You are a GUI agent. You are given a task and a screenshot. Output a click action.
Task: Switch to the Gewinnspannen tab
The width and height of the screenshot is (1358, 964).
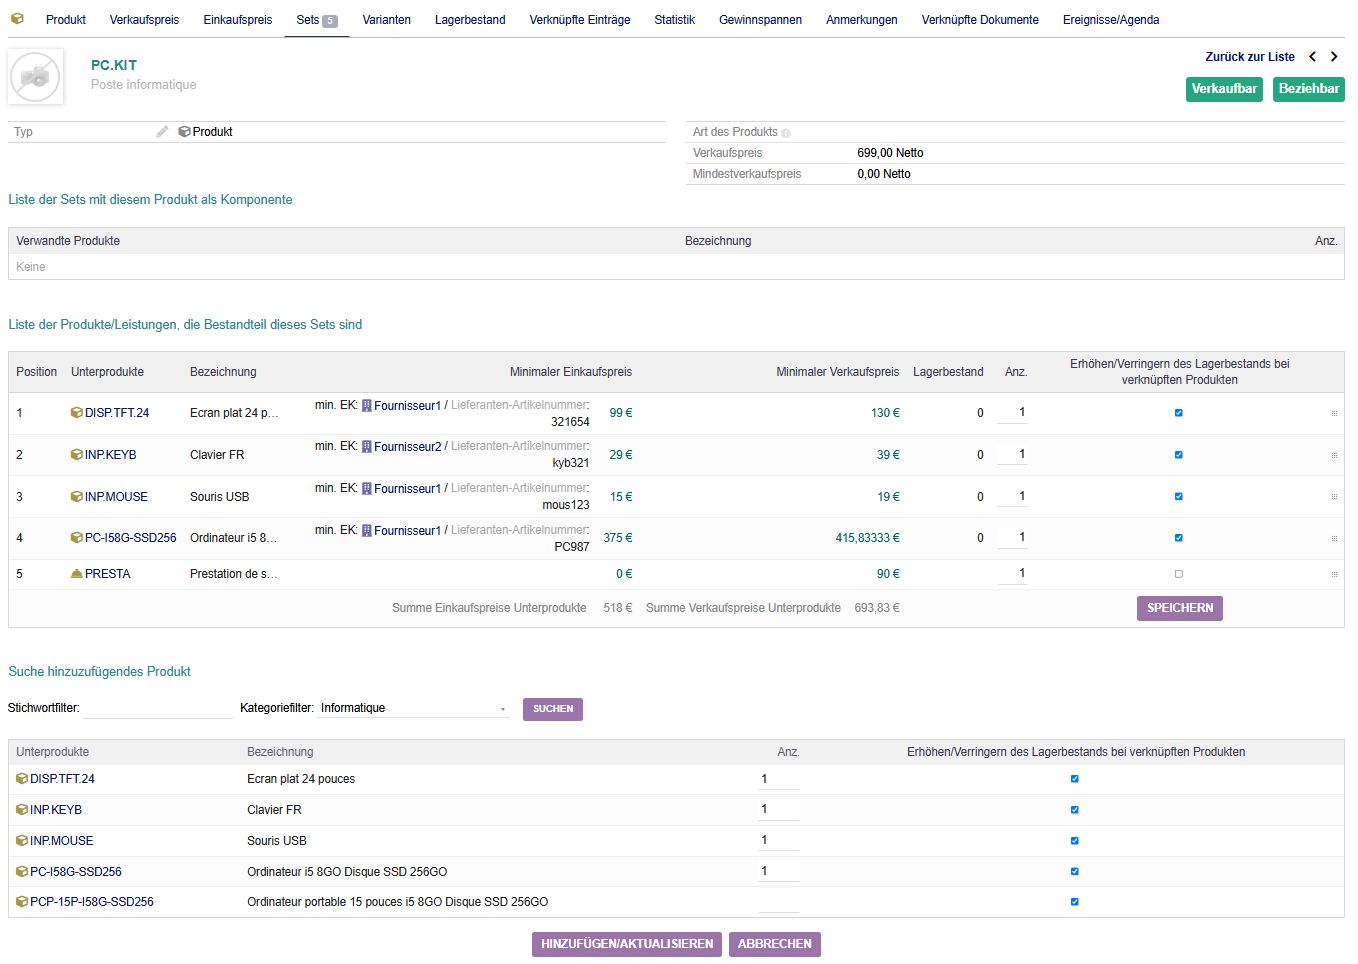760,20
